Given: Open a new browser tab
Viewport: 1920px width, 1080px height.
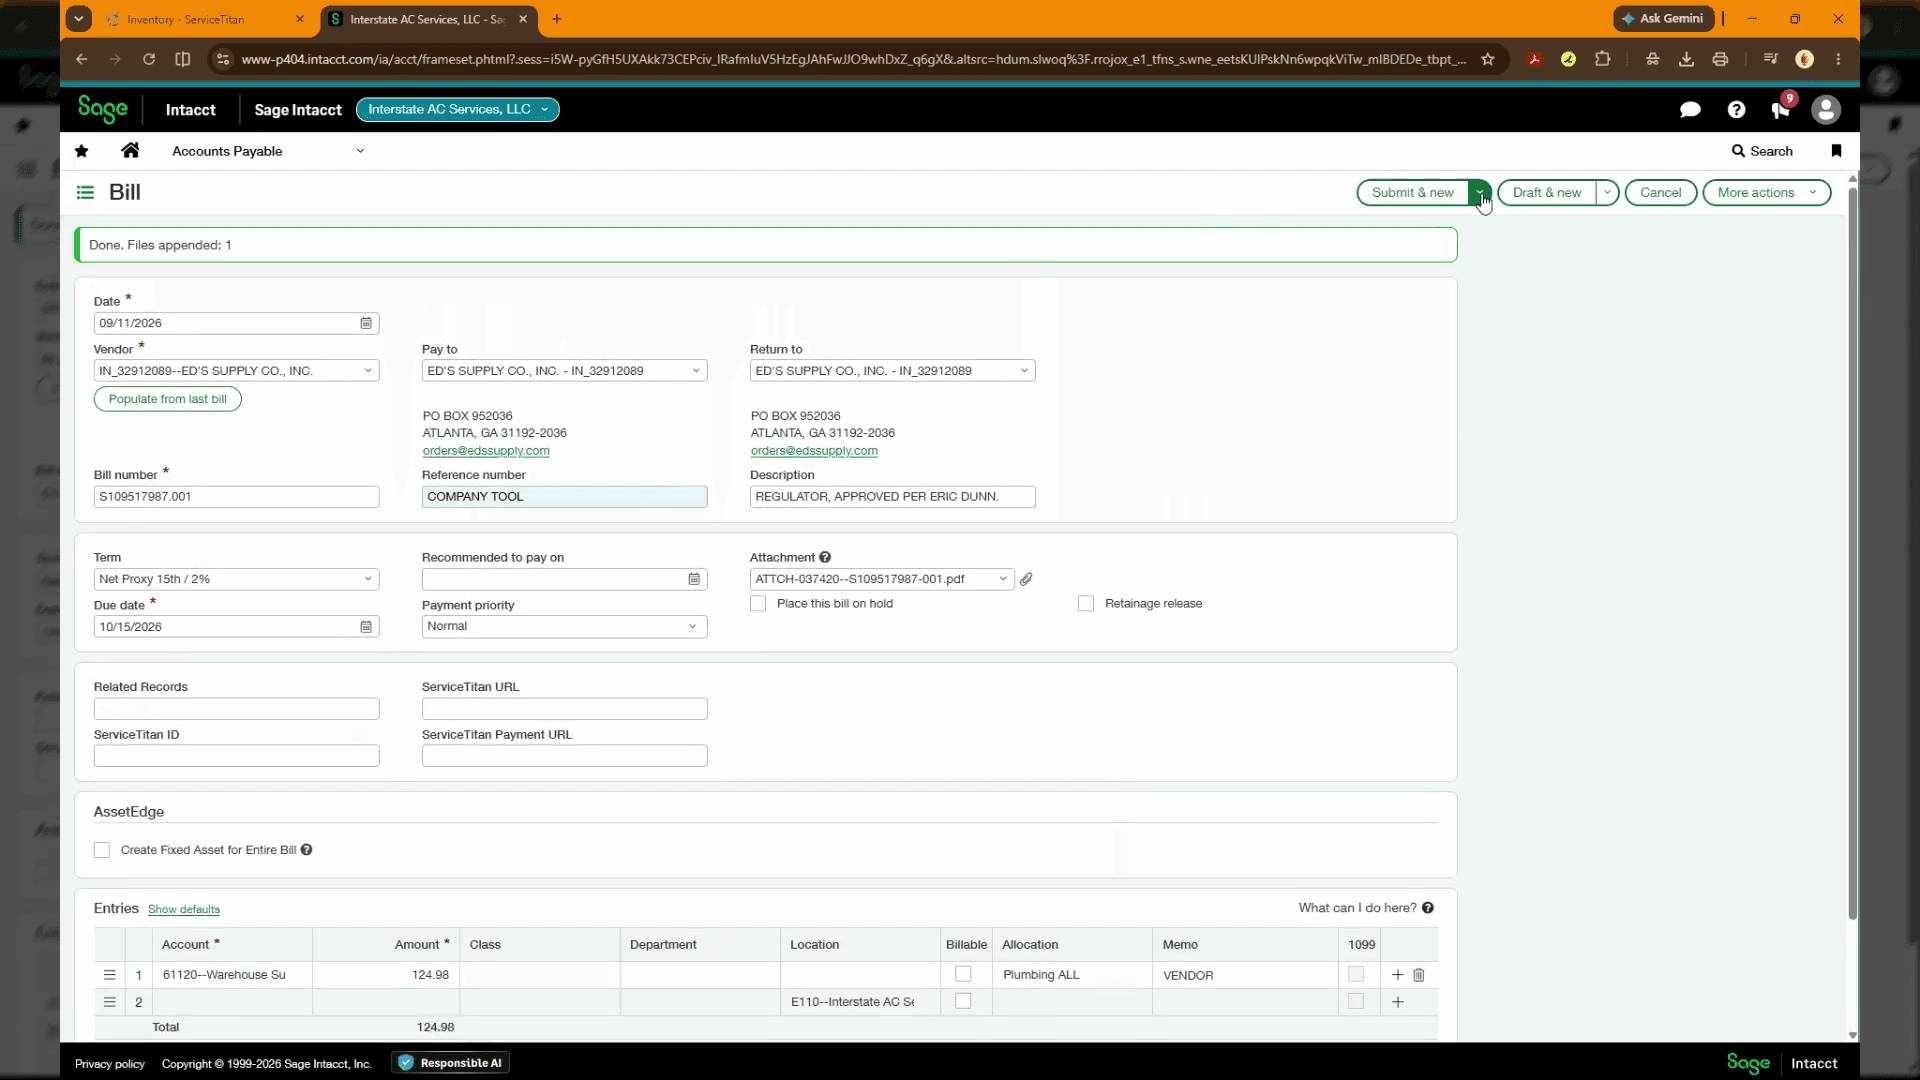Looking at the screenshot, I should point(557,19).
